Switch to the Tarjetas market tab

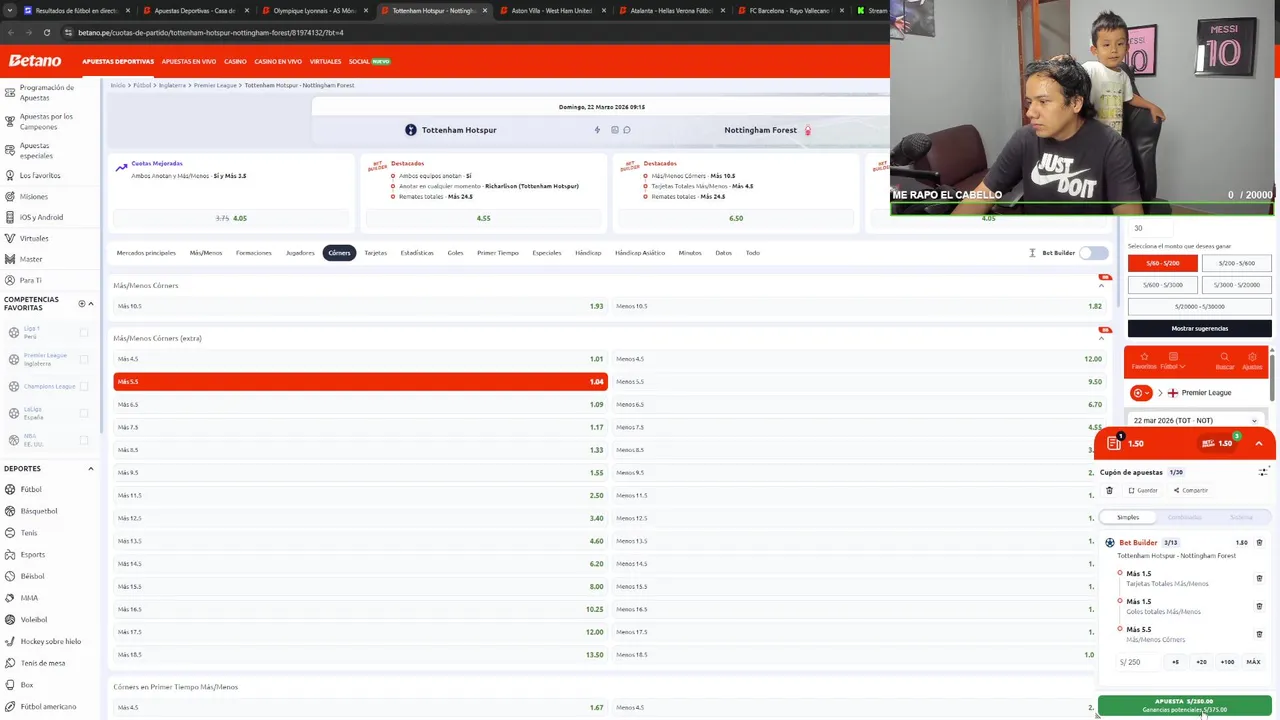(375, 253)
